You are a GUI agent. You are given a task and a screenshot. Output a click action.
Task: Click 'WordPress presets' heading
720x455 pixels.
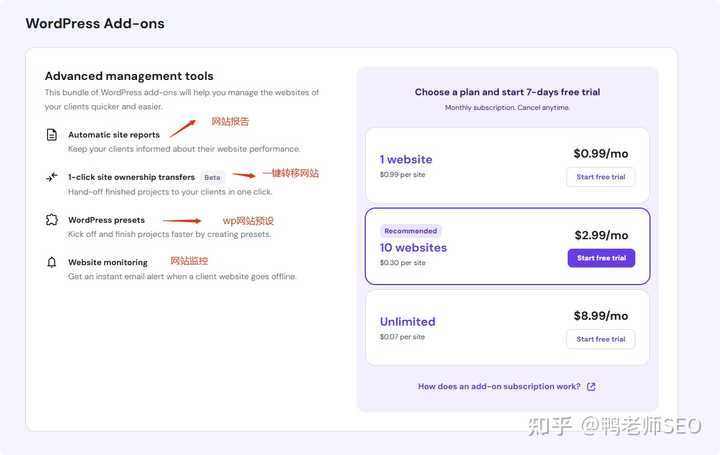tap(106, 220)
